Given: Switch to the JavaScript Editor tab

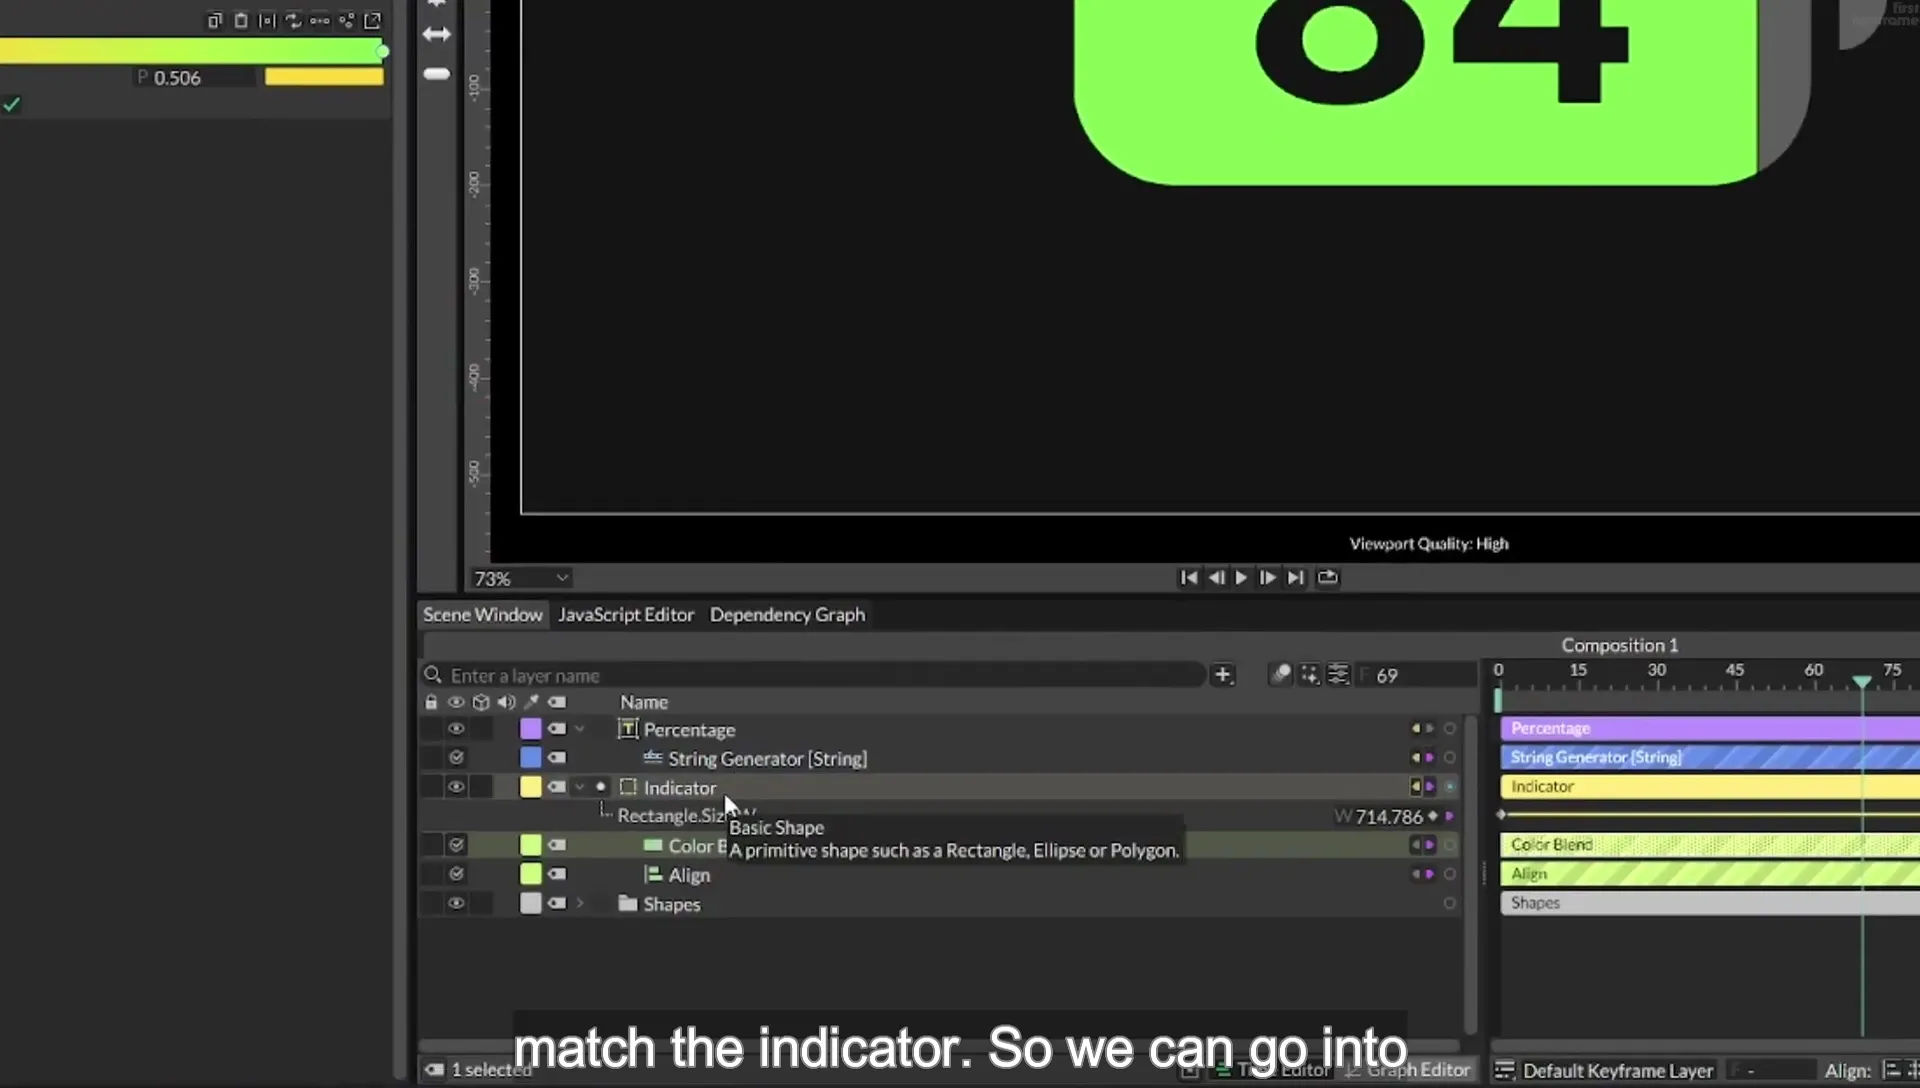Looking at the screenshot, I should (626, 615).
